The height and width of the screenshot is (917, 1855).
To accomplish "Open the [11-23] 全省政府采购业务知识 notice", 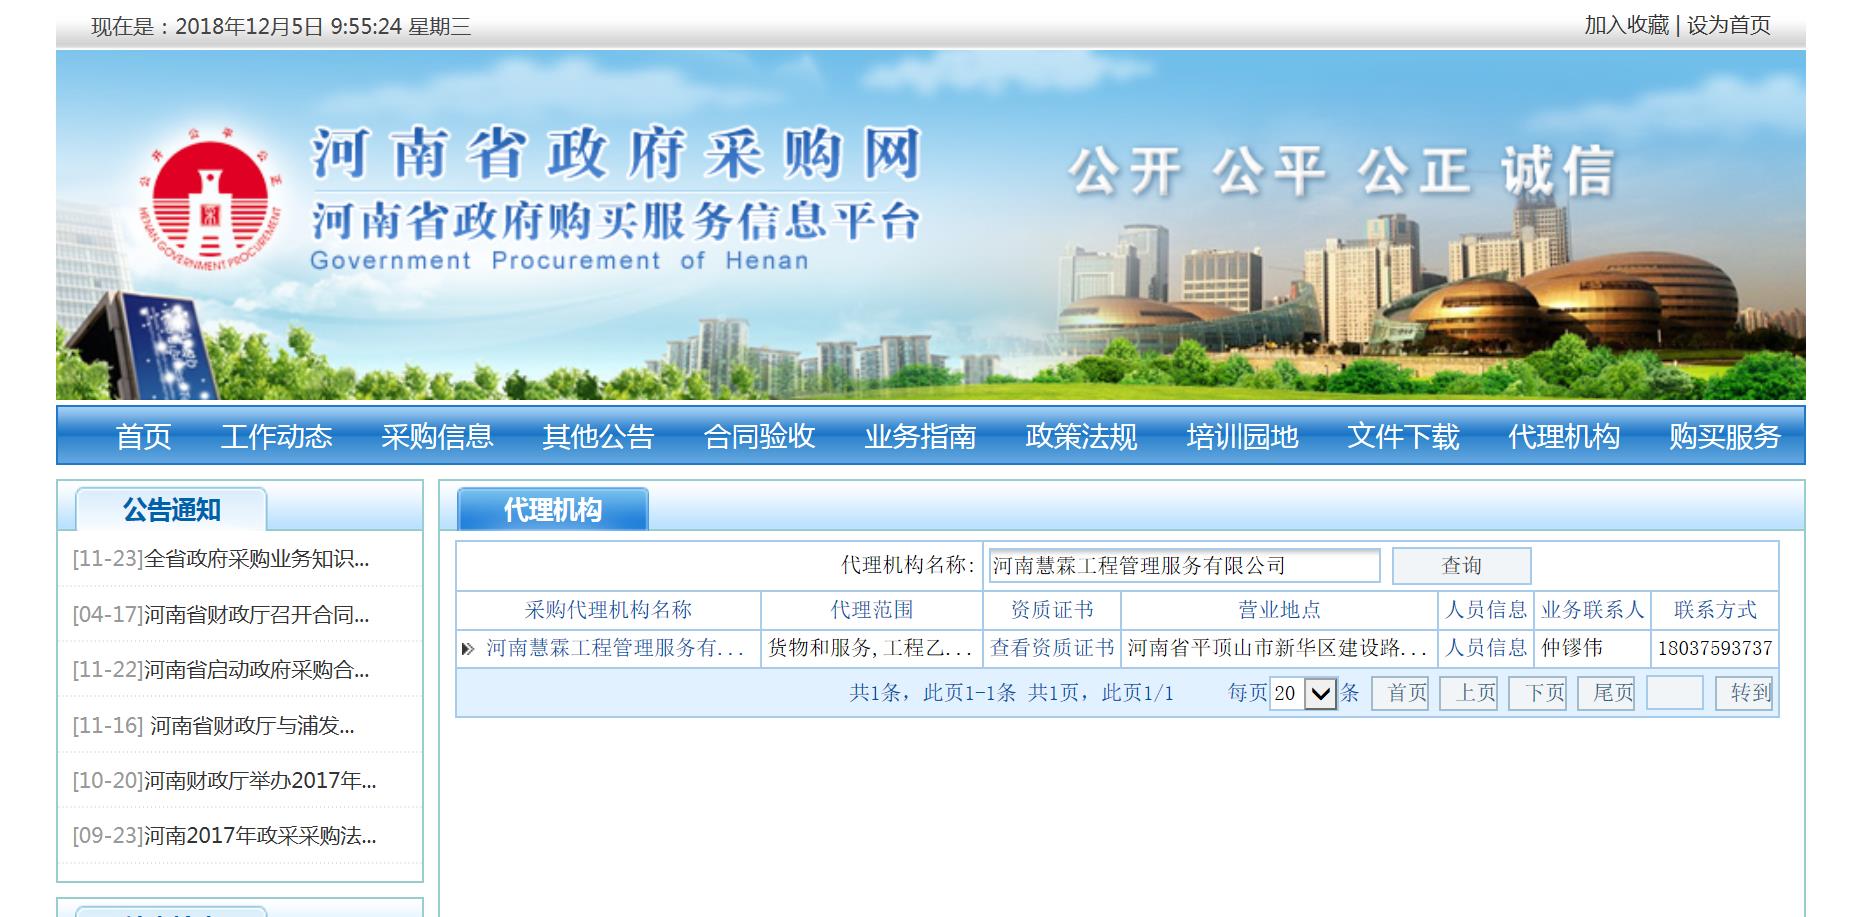I will (221, 559).
